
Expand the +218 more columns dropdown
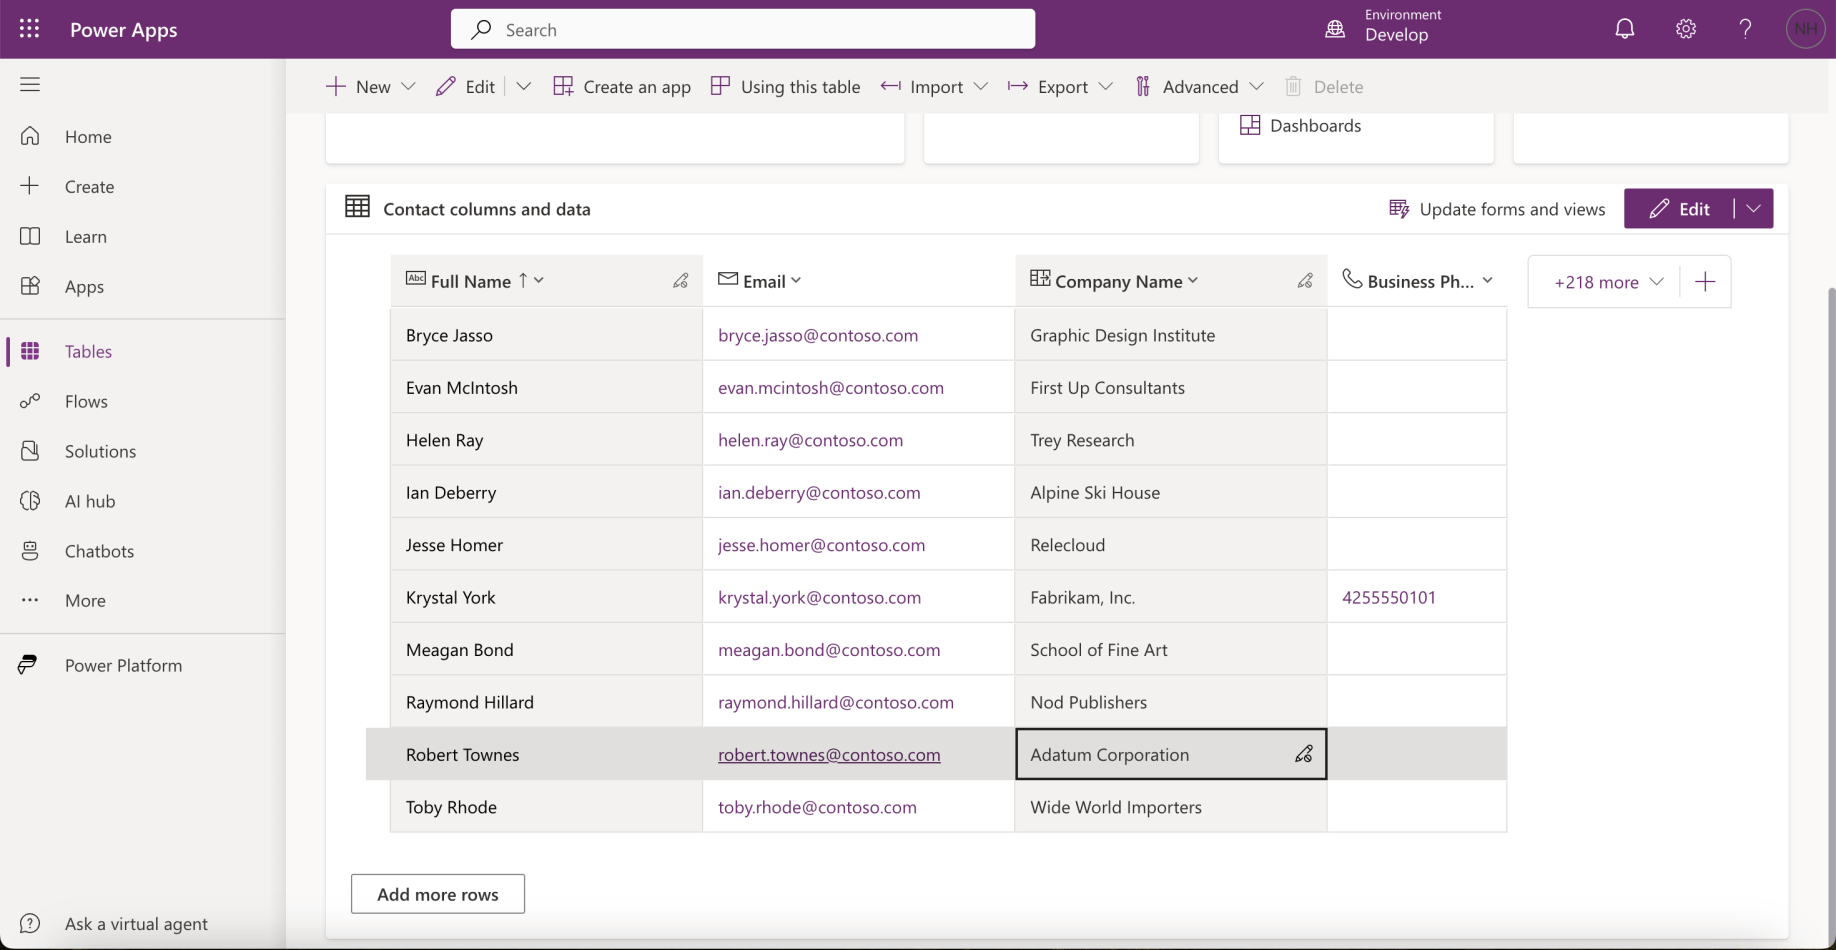(1608, 282)
